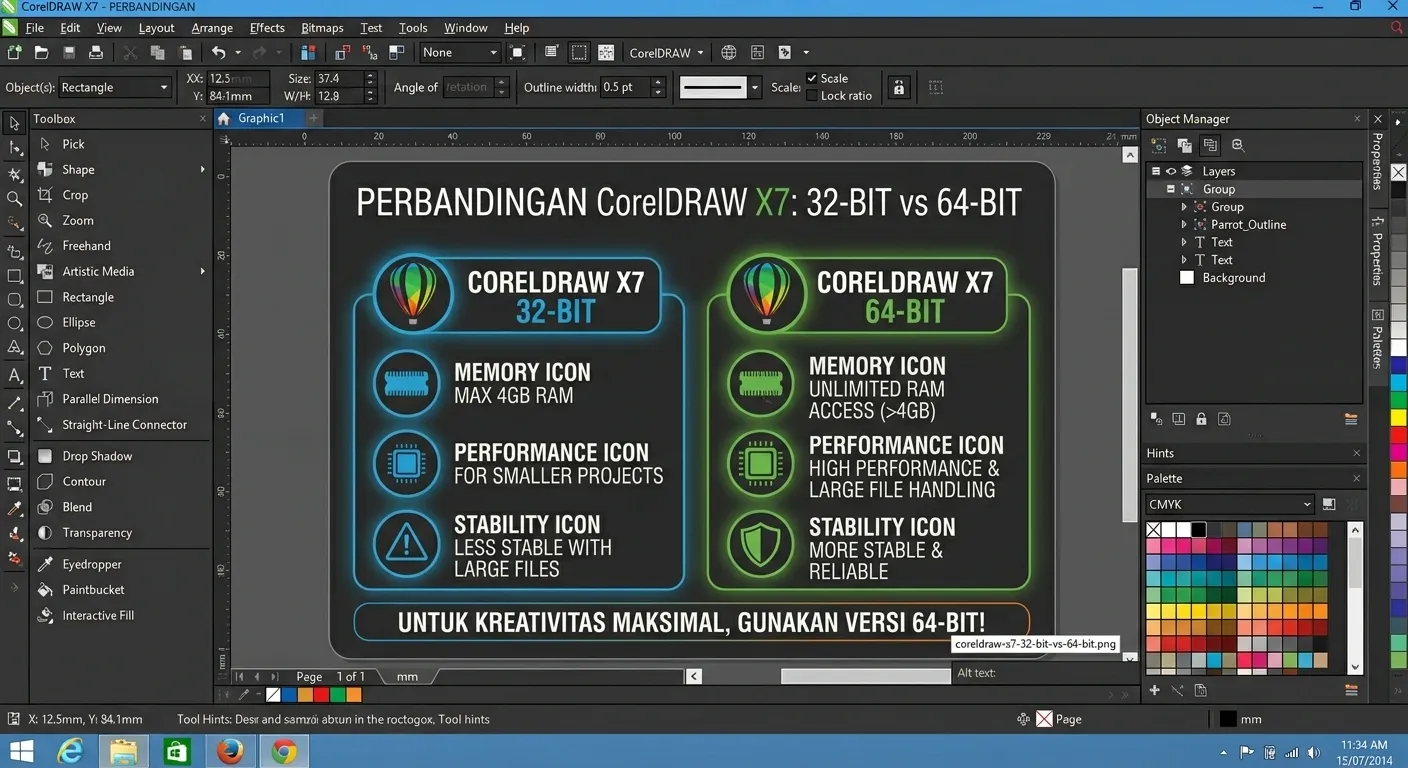Launch Firefox from the taskbar

coord(230,751)
